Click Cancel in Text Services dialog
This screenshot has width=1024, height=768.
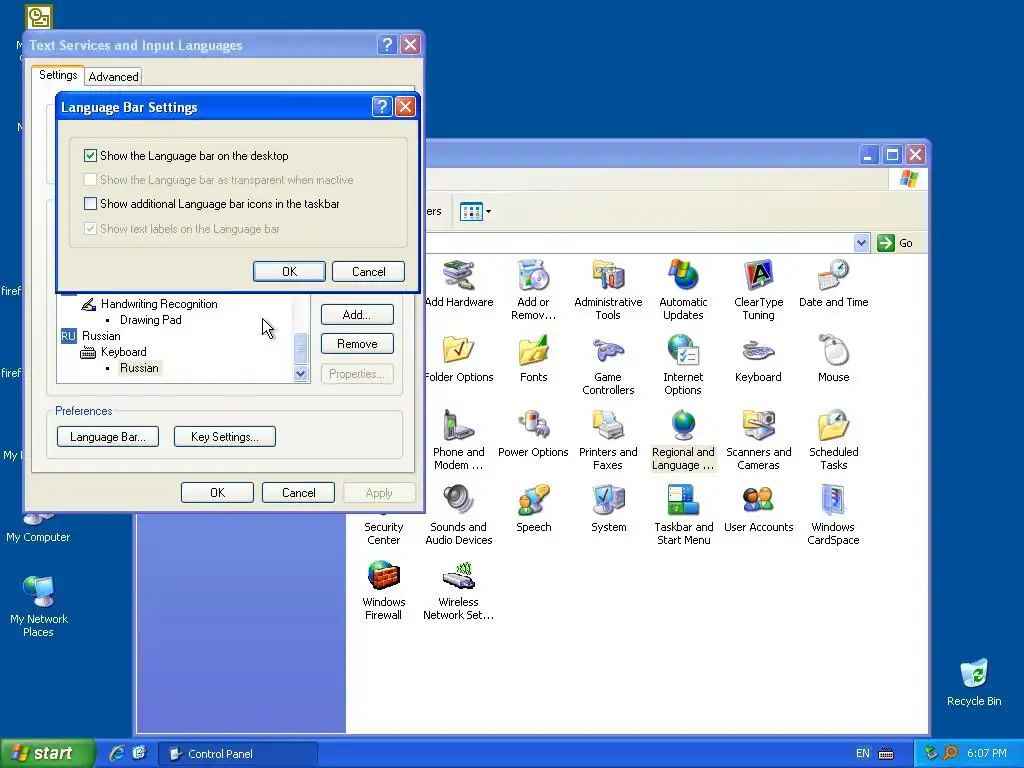(x=298, y=492)
